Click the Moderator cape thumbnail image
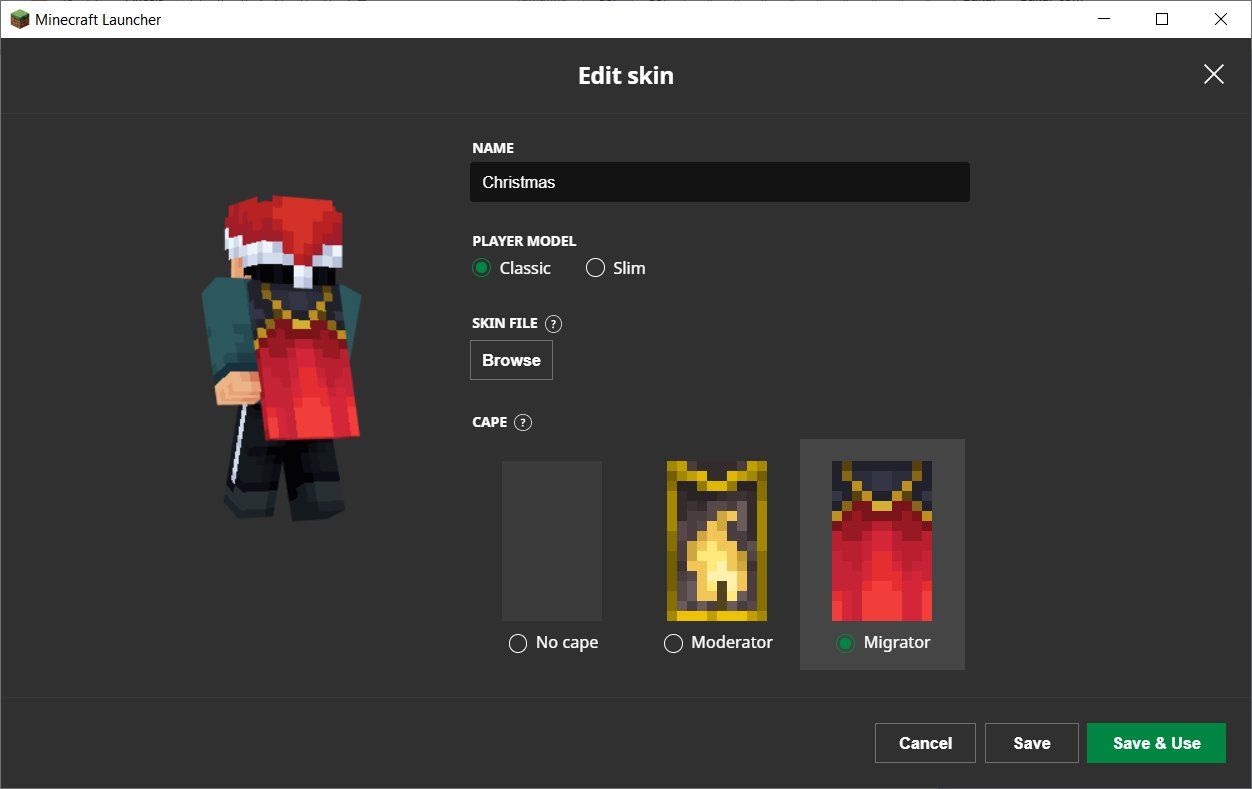This screenshot has width=1252, height=789. coord(717,541)
